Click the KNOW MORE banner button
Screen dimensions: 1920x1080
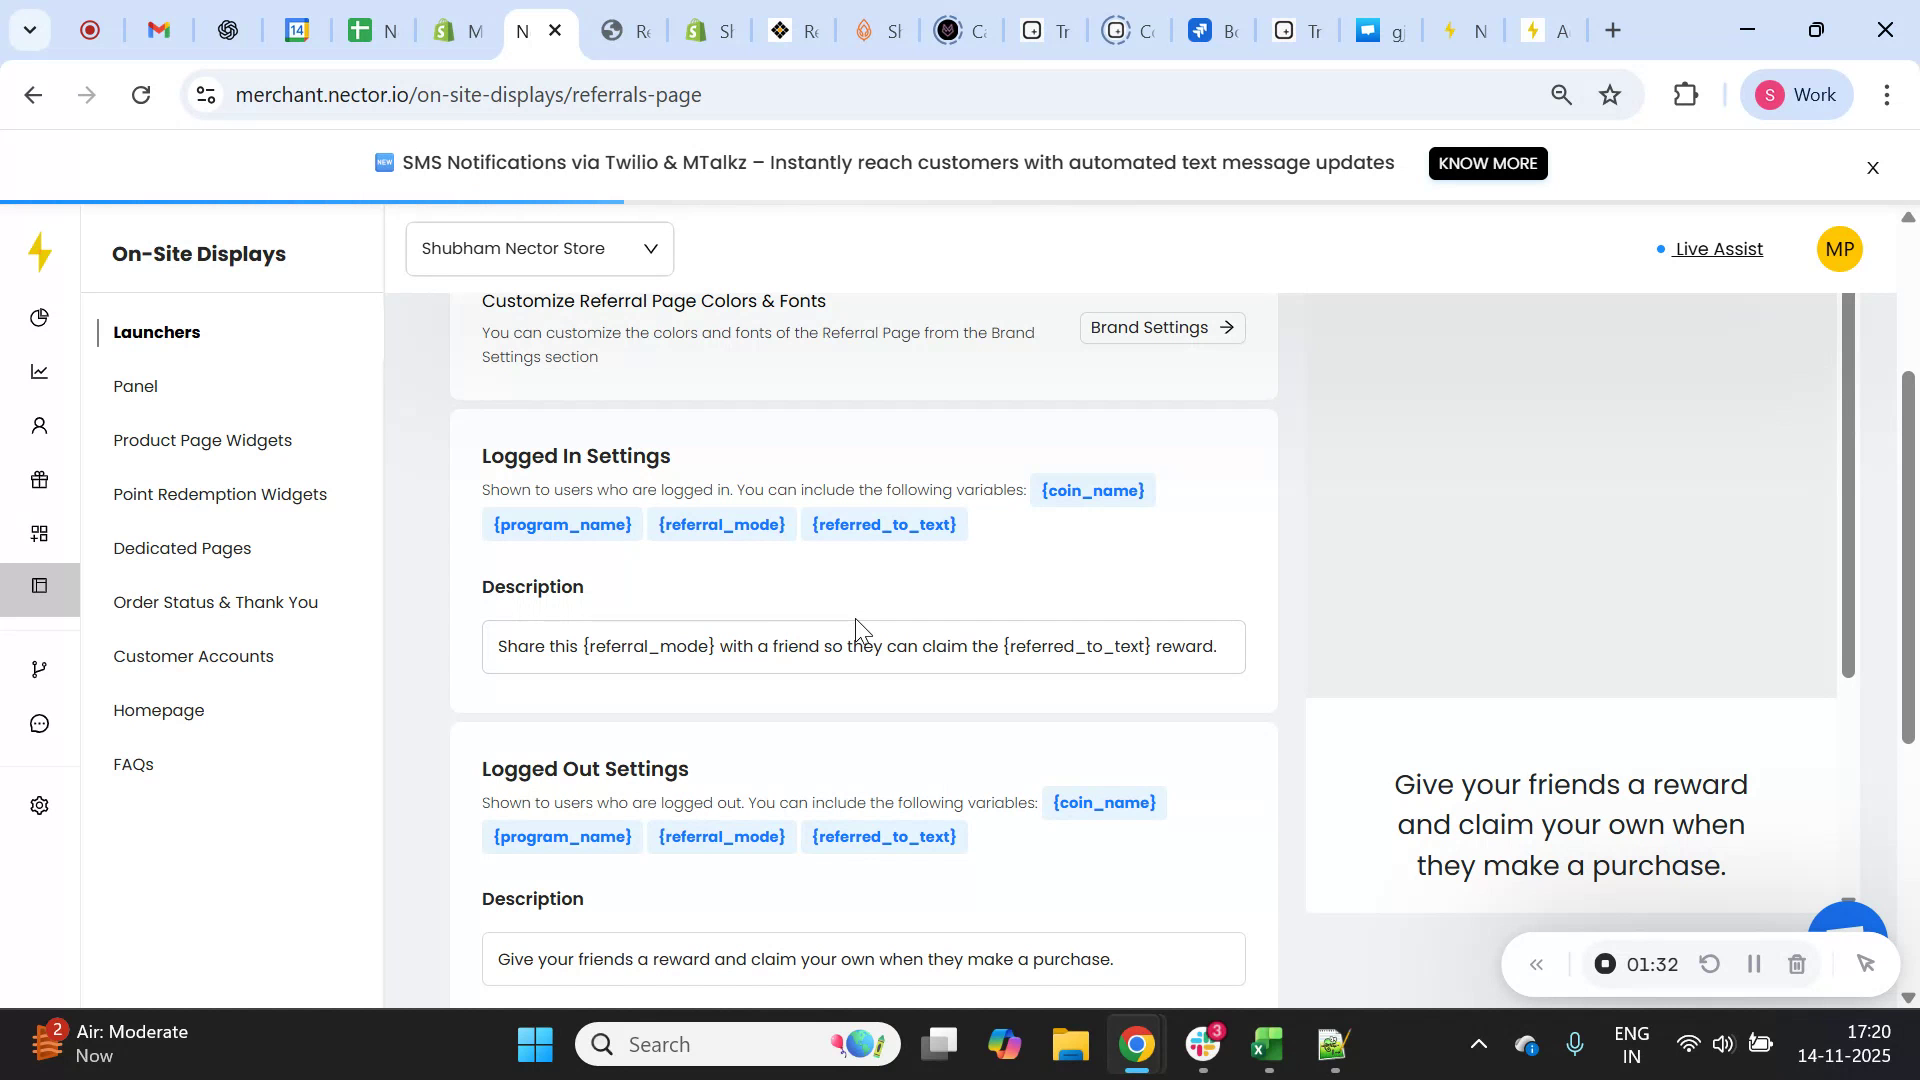(1487, 163)
